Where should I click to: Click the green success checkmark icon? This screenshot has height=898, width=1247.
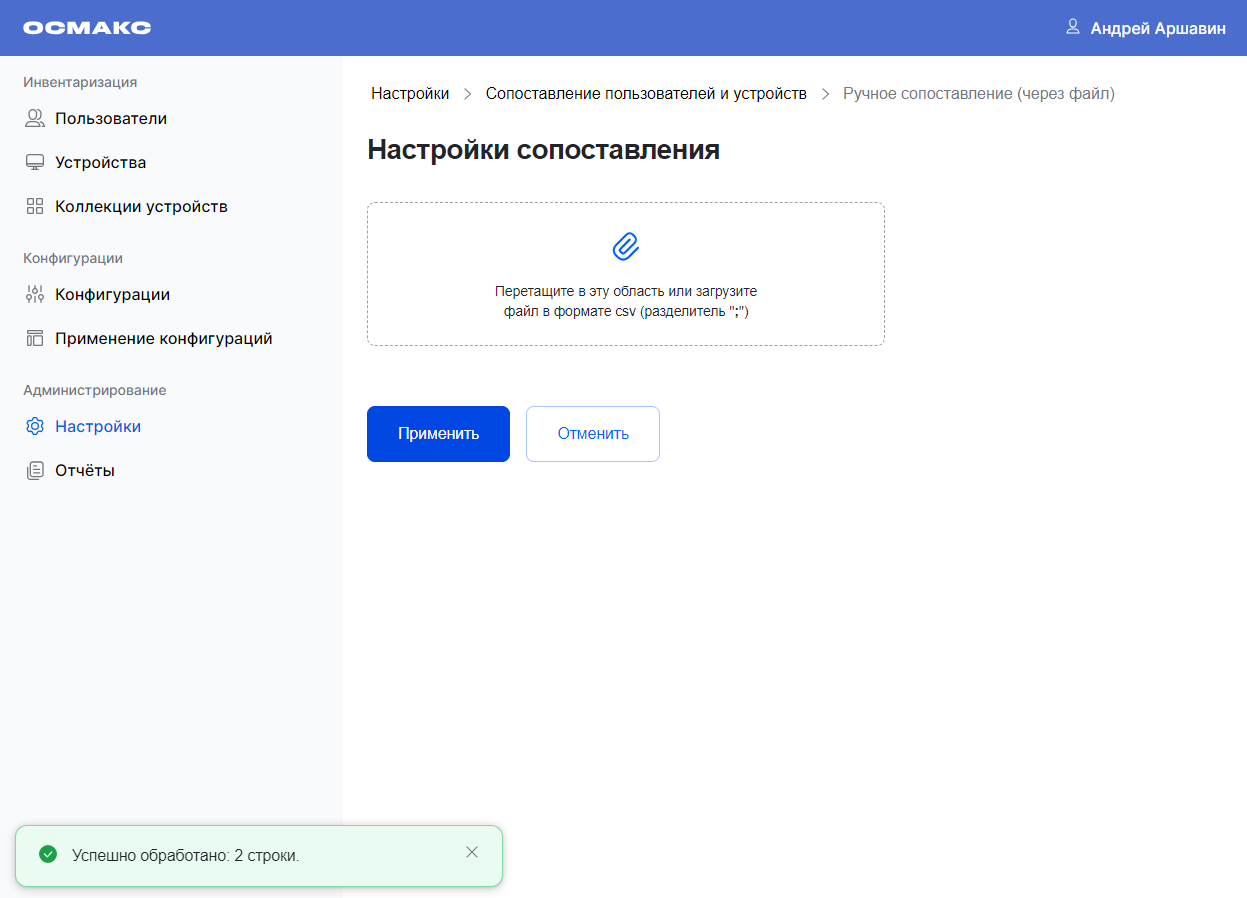click(47, 855)
